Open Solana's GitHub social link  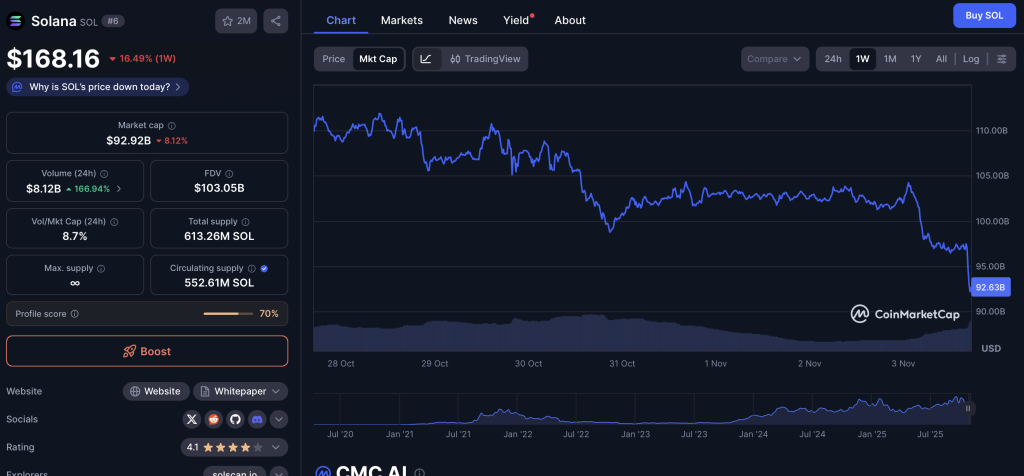pyautogui.click(x=235, y=419)
